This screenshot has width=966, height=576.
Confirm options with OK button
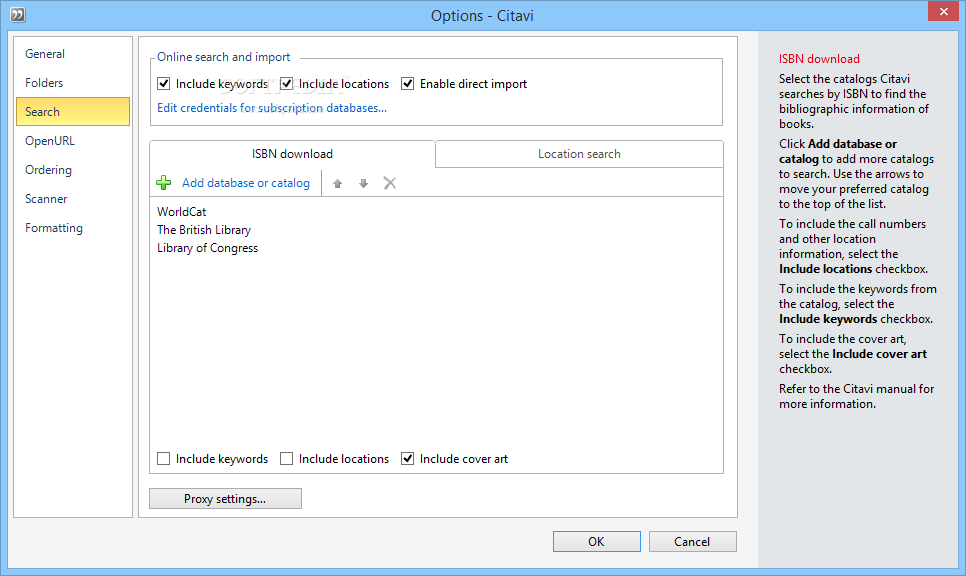point(596,542)
